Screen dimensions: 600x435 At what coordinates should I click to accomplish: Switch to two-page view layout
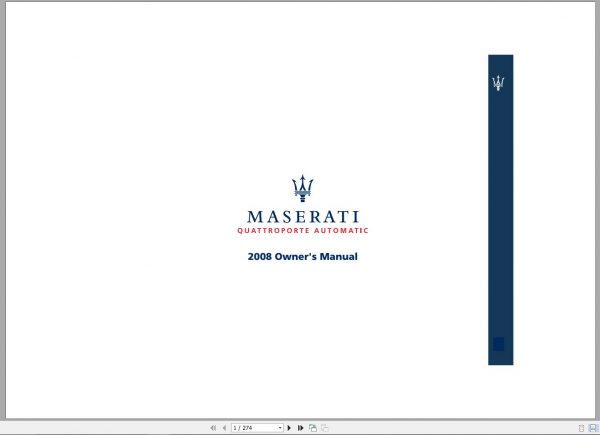point(593,428)
